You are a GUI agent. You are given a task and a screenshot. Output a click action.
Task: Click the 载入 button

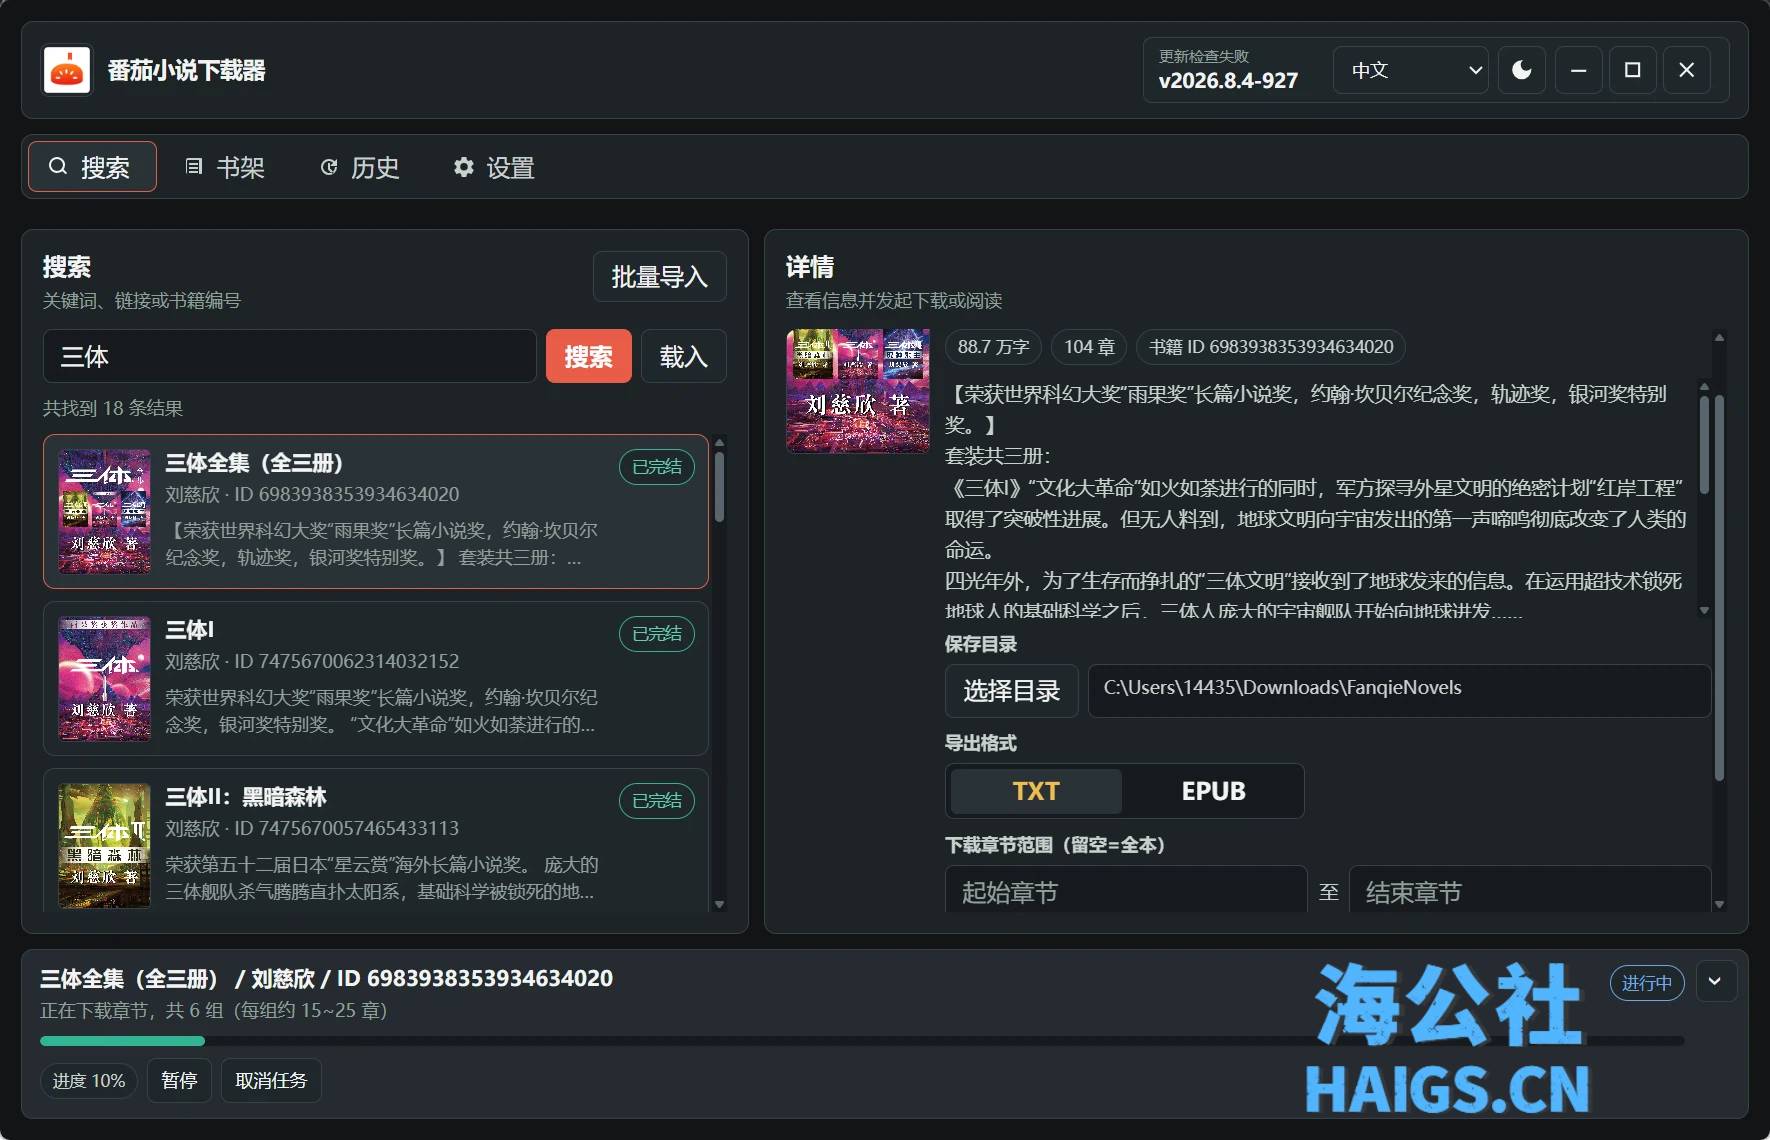[684, 356]
